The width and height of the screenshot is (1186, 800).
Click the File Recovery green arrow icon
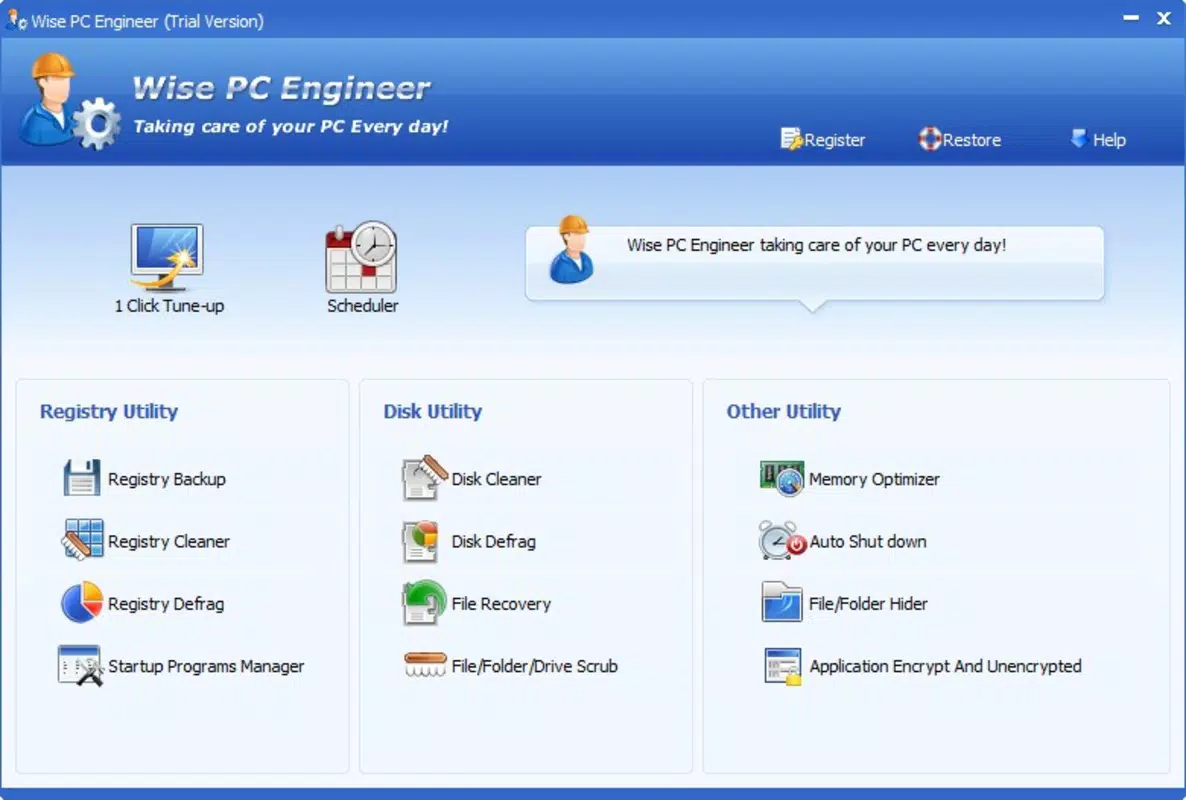tap(424, 603)
